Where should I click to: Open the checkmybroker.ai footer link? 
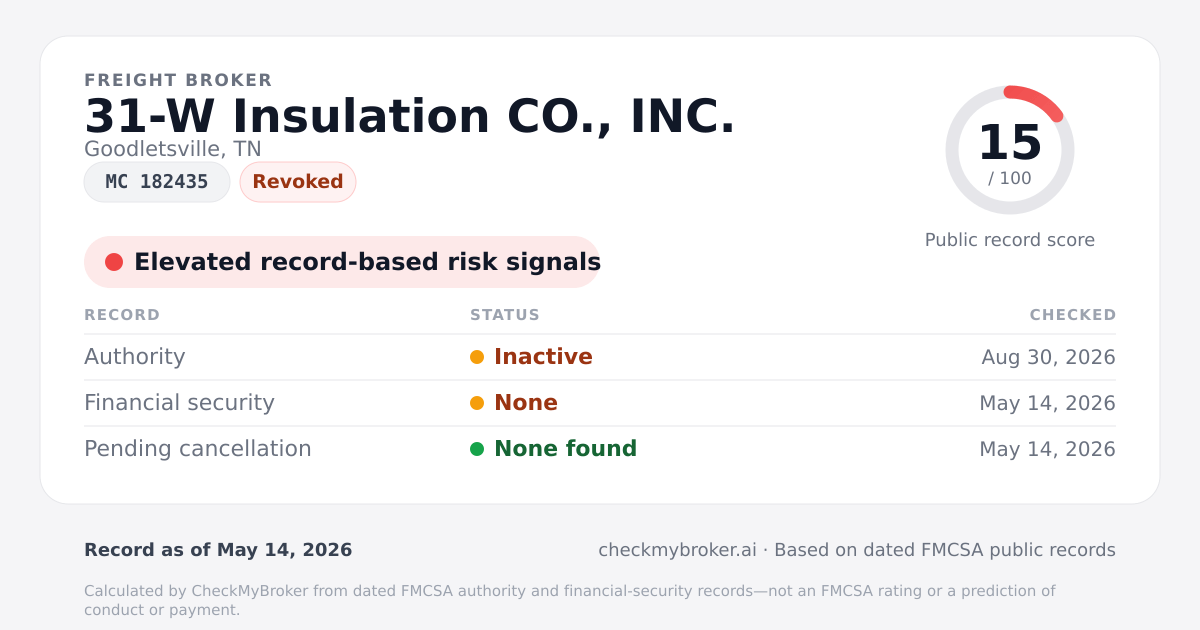pyautogui.click(x=677, y=550)
